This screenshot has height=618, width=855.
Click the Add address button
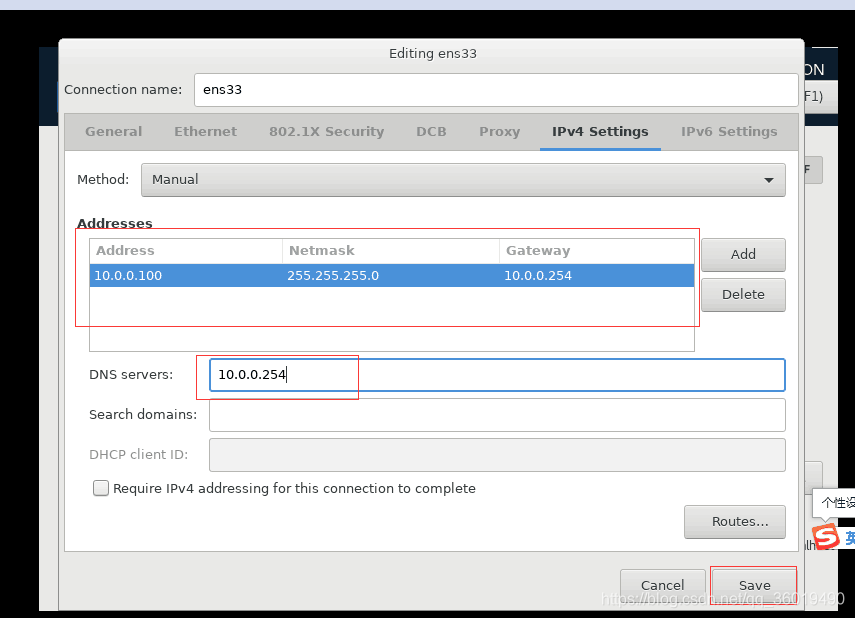(x=743, y=255)
